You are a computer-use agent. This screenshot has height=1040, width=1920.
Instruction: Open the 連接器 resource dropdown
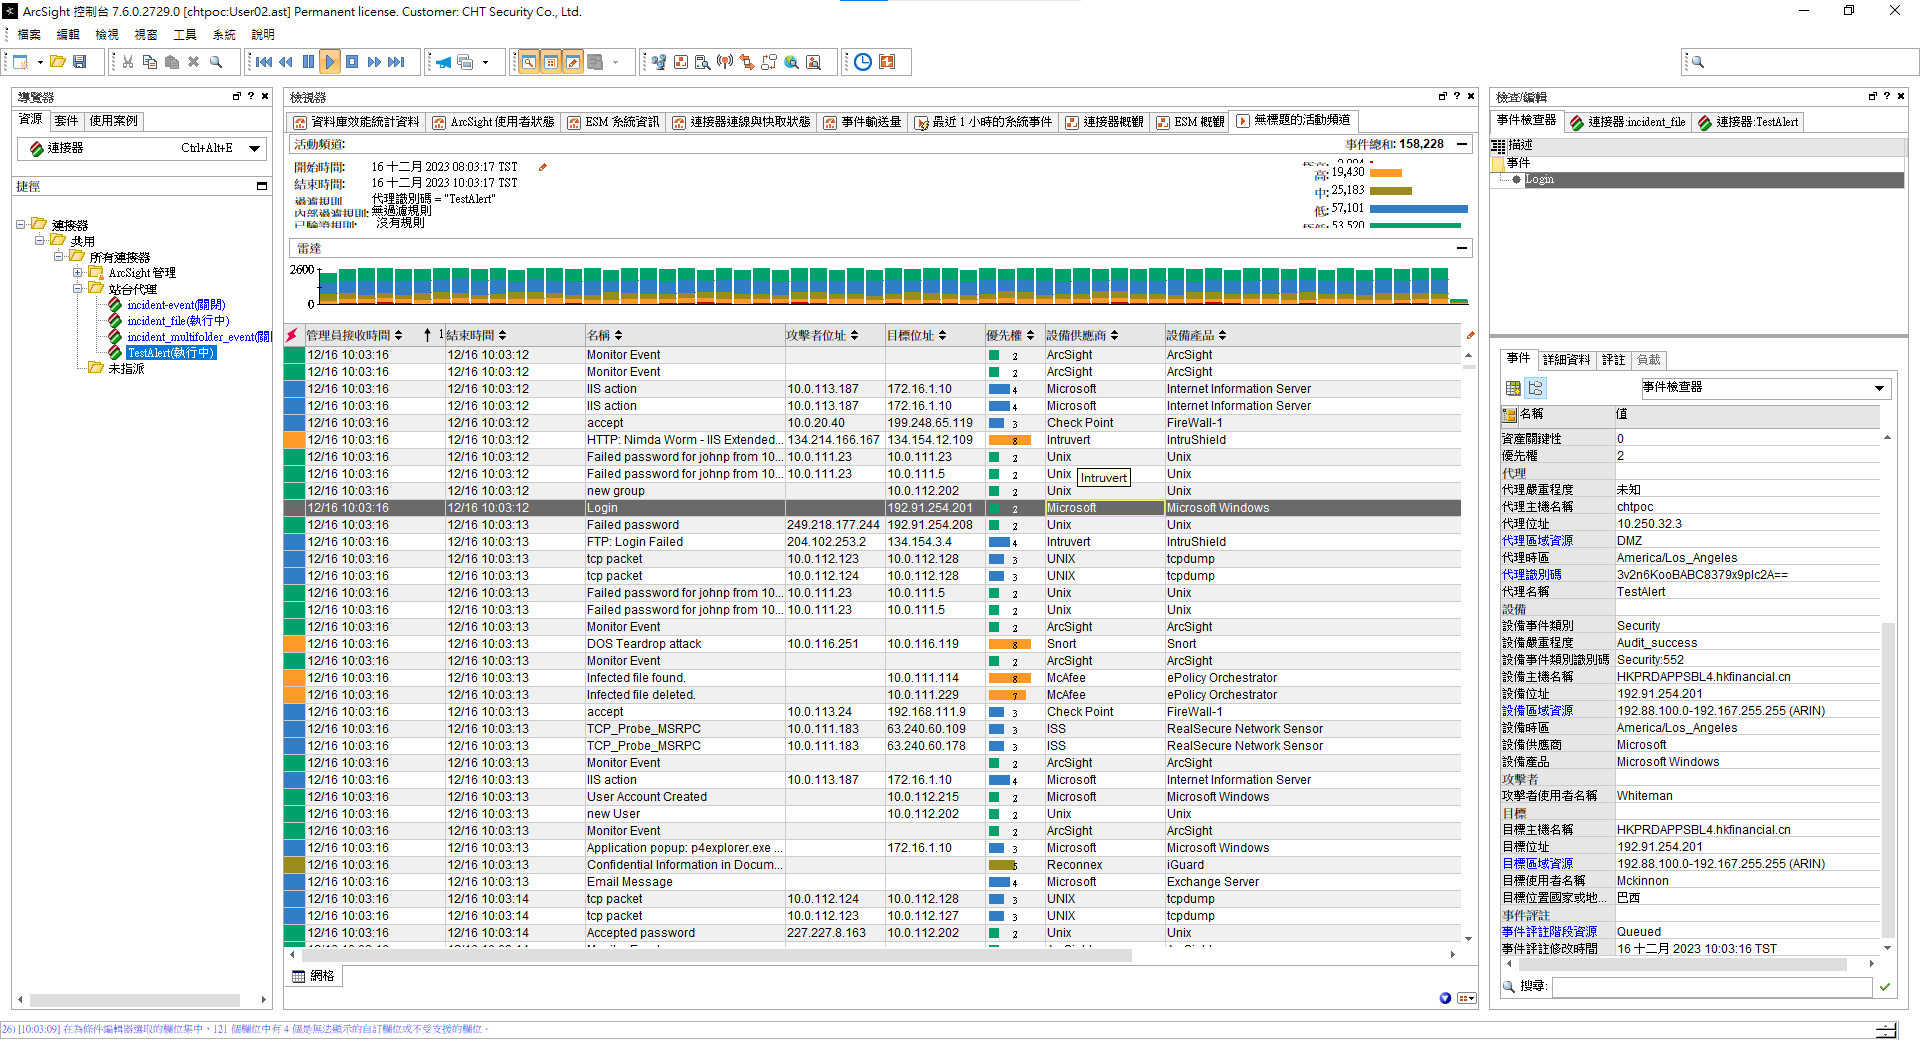(x=255, y=148)
